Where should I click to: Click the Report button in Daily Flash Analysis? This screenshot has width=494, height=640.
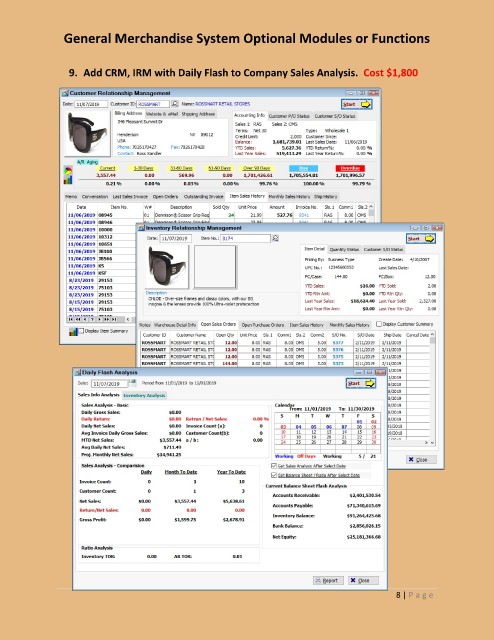click(328, 580)
